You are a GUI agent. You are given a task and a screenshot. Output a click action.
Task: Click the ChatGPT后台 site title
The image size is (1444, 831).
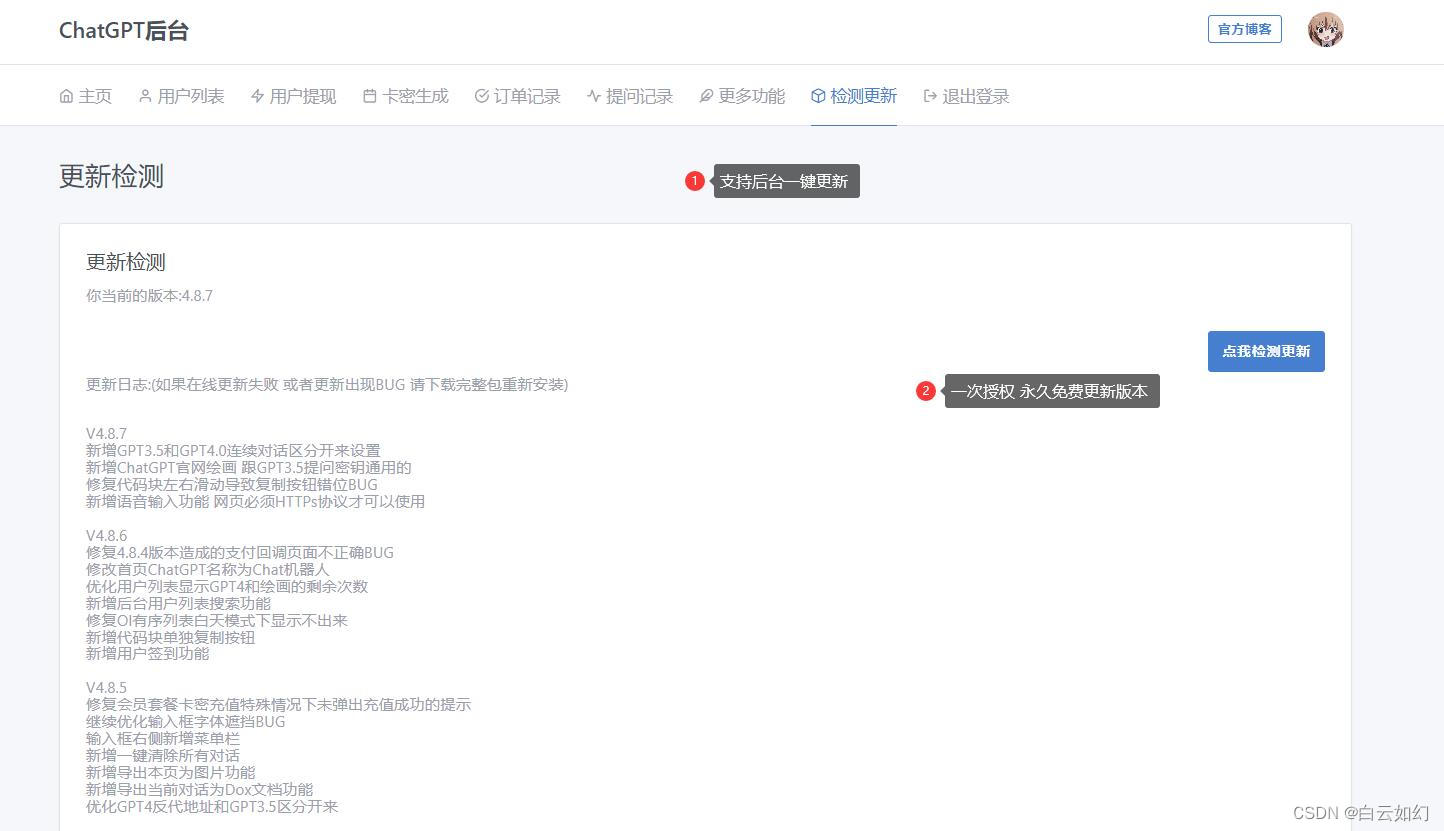(124, 30)
